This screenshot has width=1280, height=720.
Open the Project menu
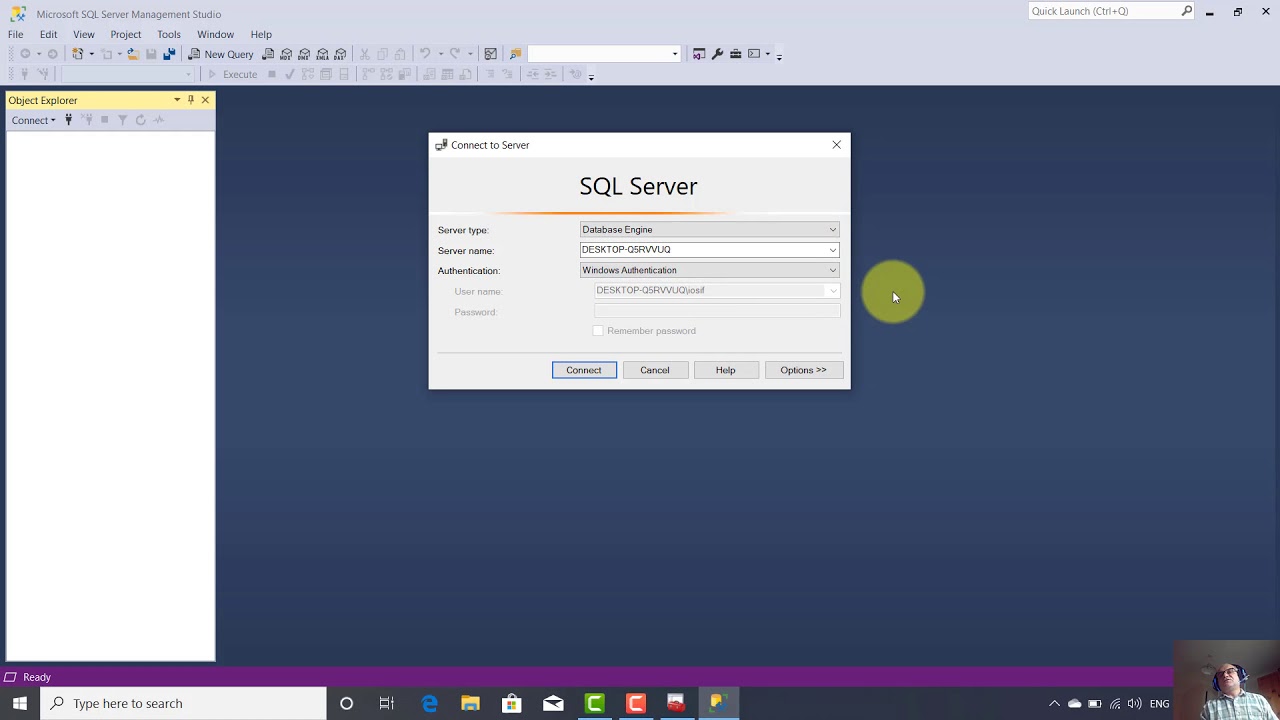click(126, 34)
